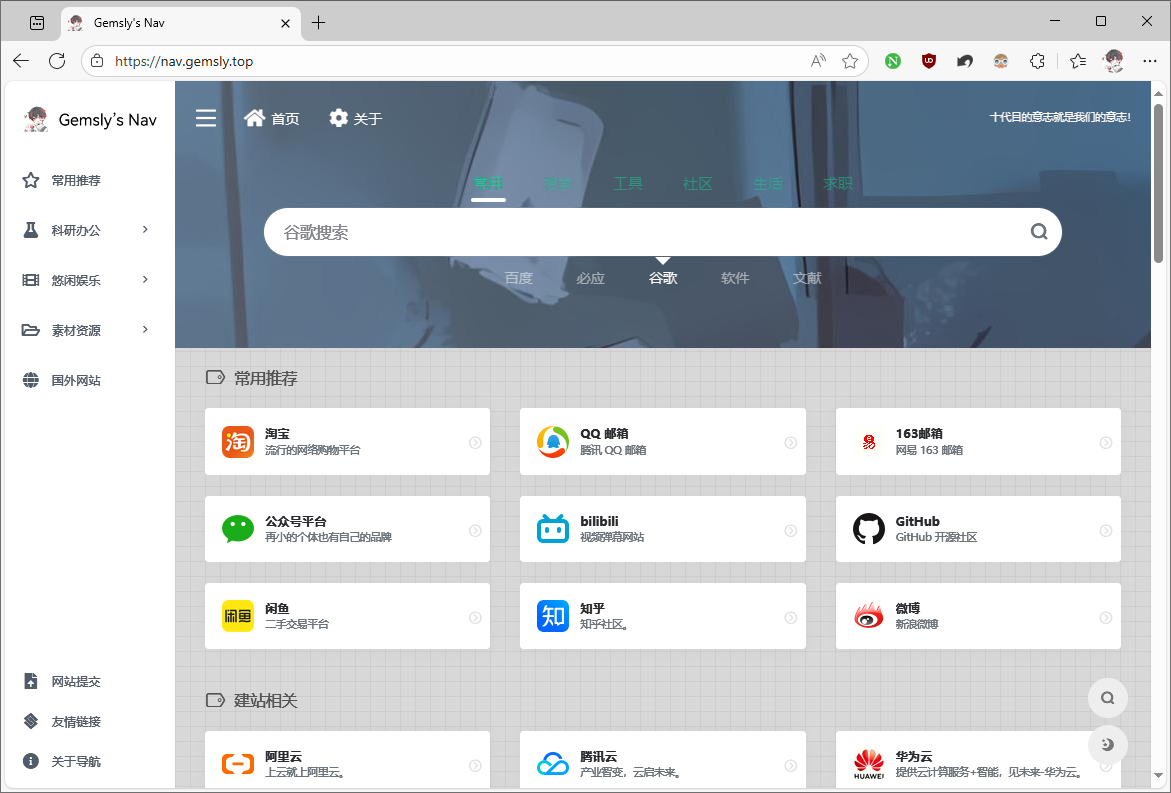This screenshot has width=1171, height=793.
Task: Open the bilibili site icon
Action: click(553, 529)
